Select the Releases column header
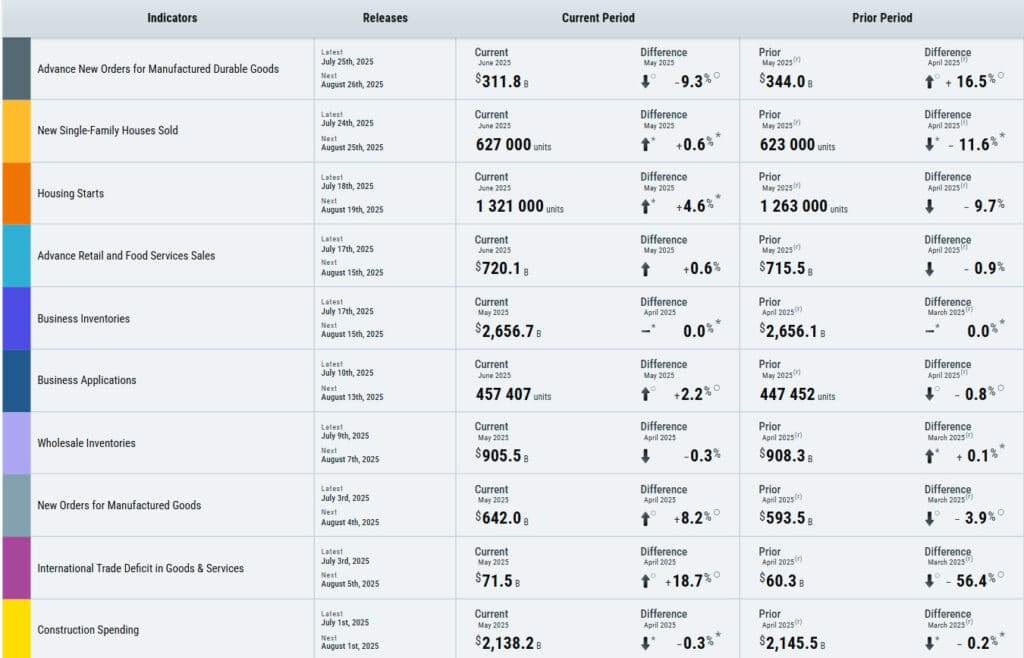1024x658 pixels. tap(385, 18)
